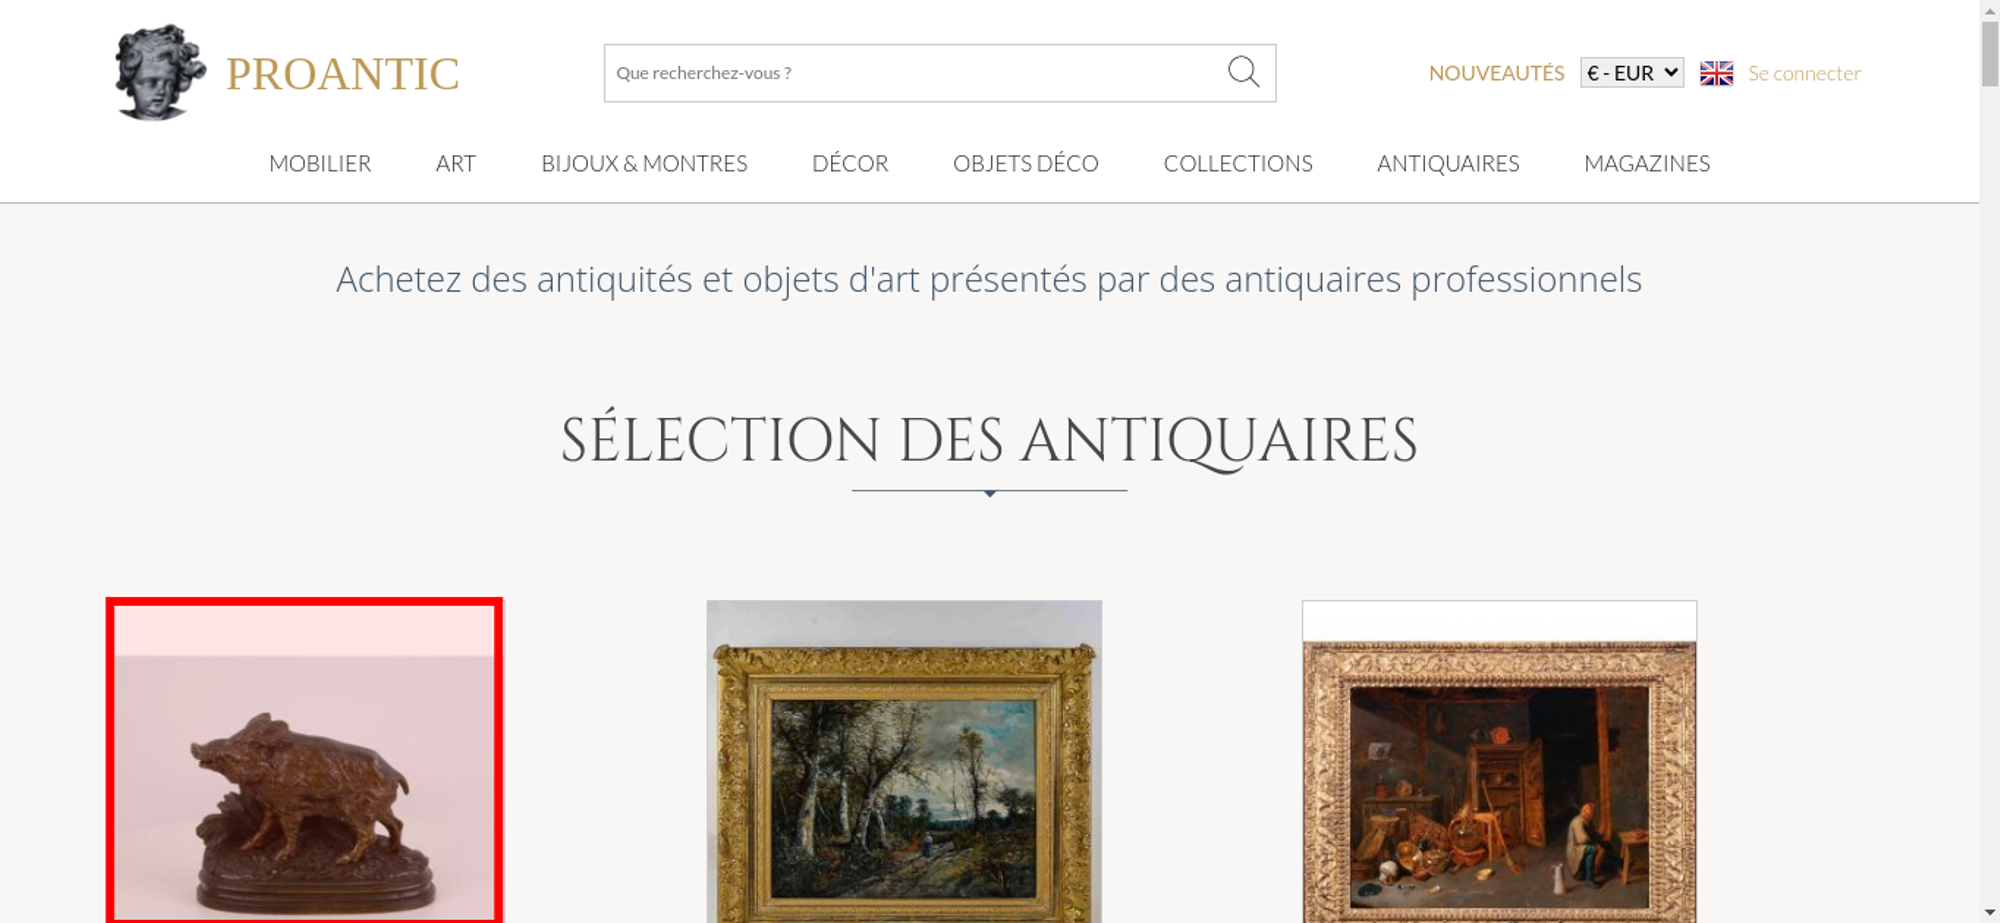Viewport: 2000px width, 923px height.
Task: Open the ART menu
Action: [x=456, y=163]
